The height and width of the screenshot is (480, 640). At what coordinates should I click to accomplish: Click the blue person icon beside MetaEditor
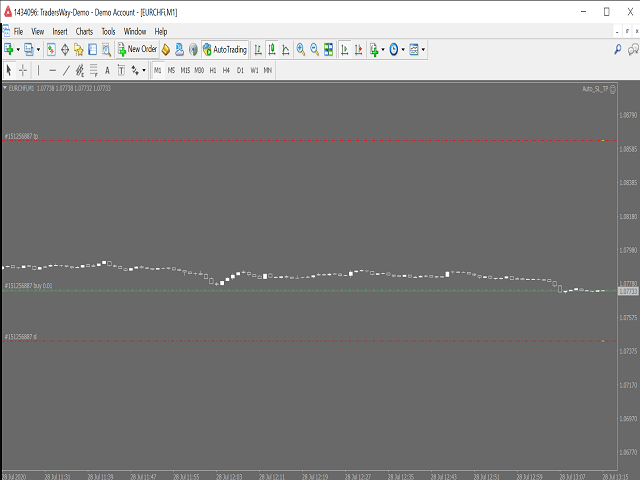point(179,49)
